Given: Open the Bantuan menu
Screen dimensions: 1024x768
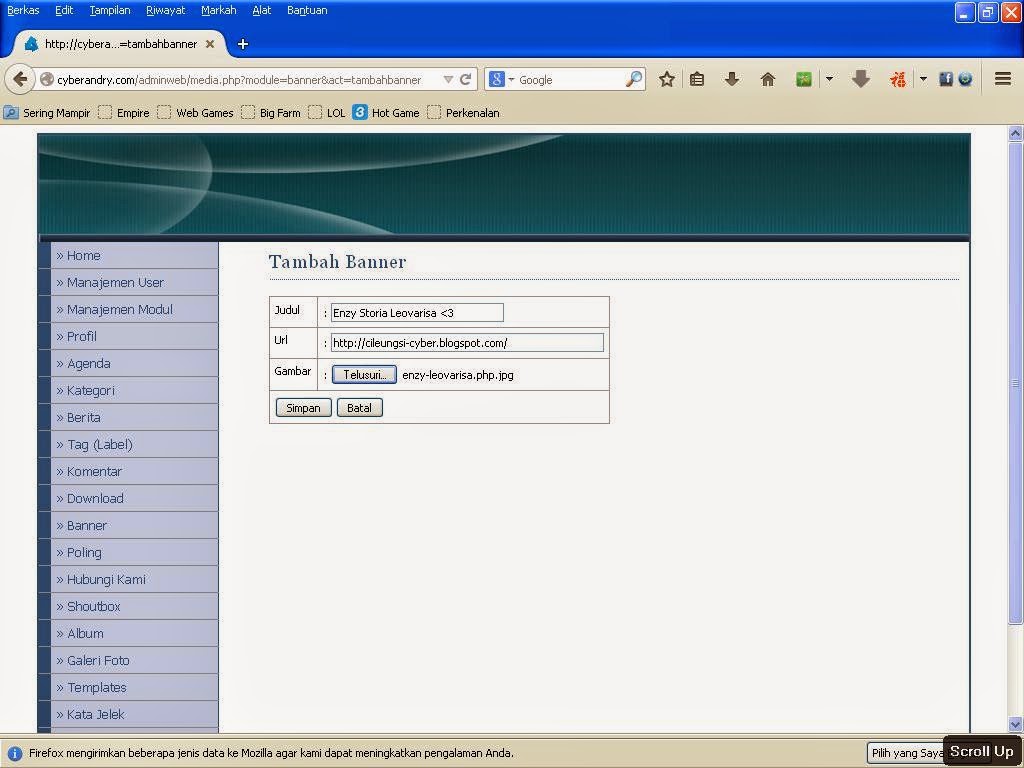Looking at the screenshot, I should click(x=307, y=10).
